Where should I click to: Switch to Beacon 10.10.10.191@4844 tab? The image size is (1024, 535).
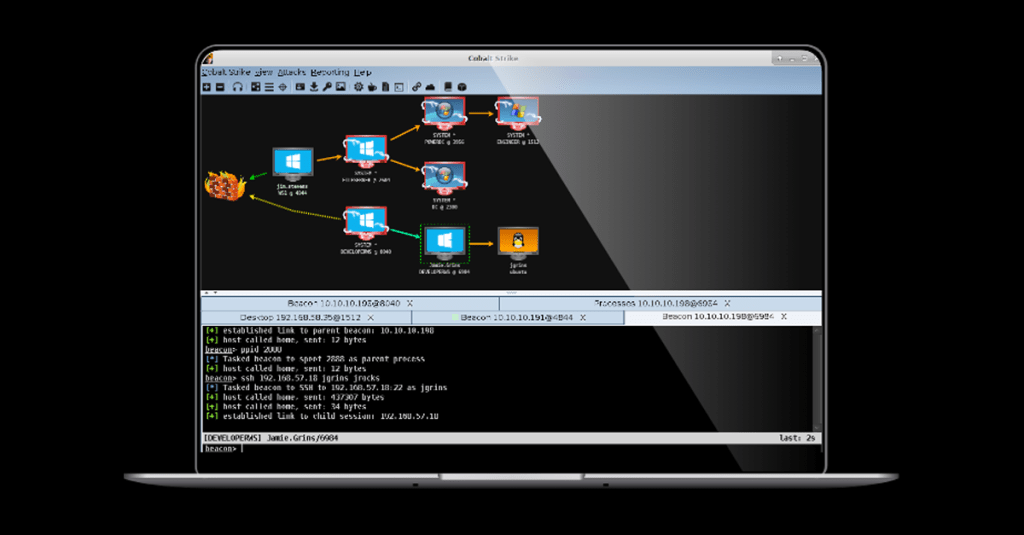coord(519,317)
